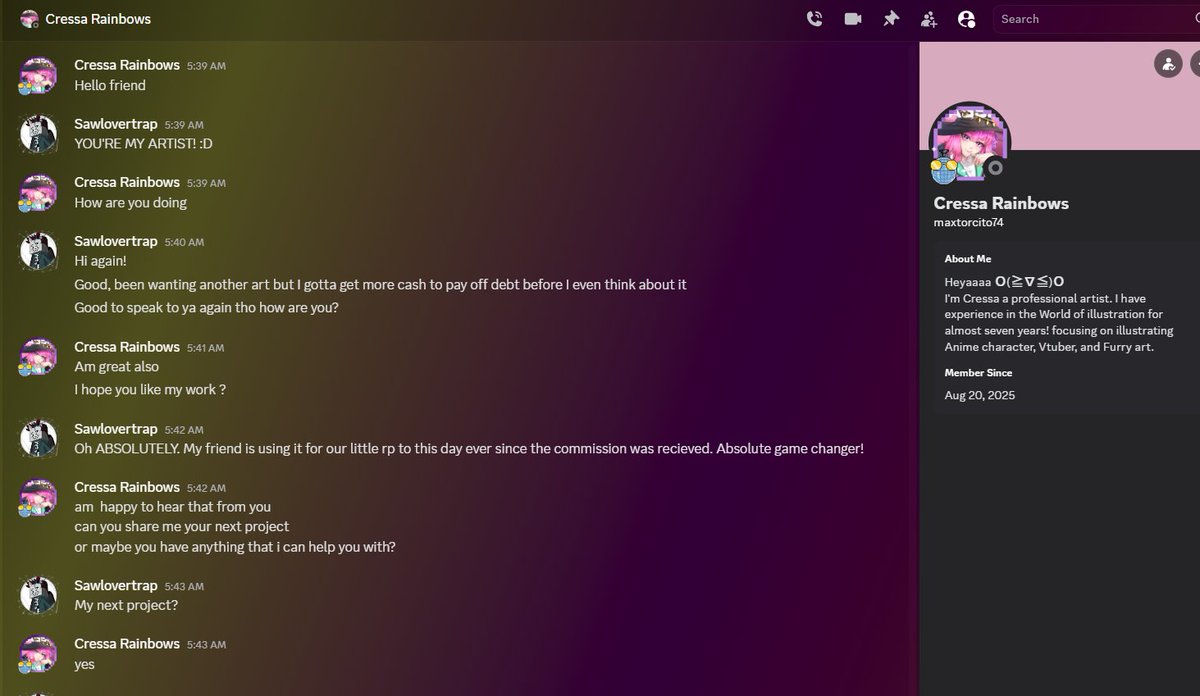Open the avatar beside "am happy to hear that"
Image resolution: width=1200 pixels, height=696 pixels.
(38, 497)
